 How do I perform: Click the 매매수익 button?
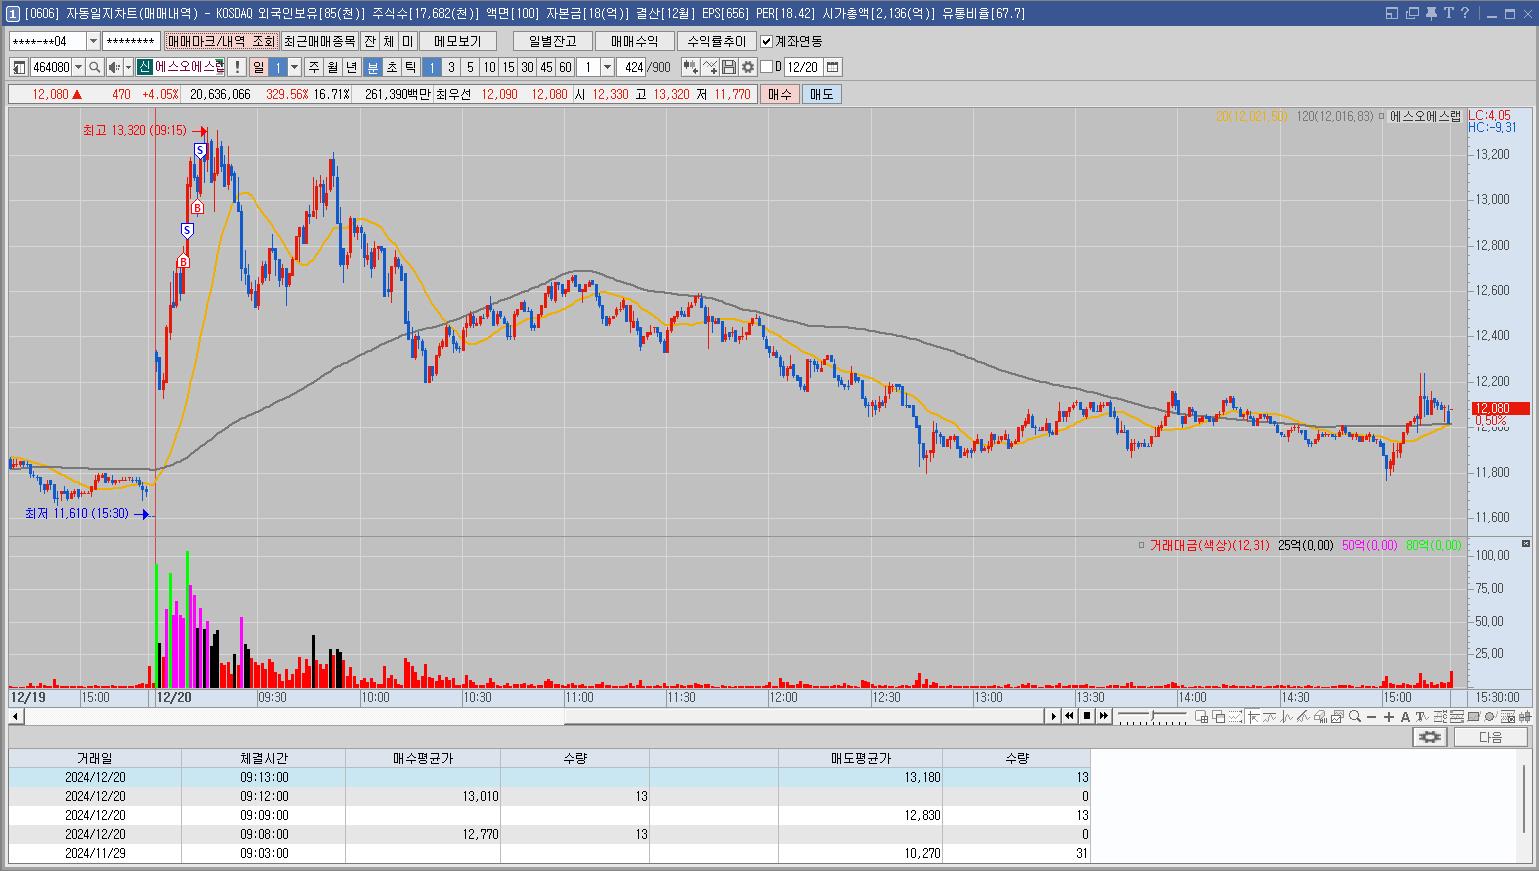pyautogui.click(x=634, y=41)
